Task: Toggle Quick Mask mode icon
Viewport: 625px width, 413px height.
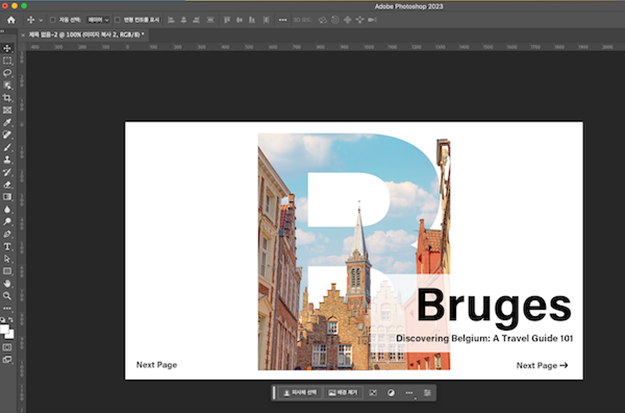Action: pos(7,346)
